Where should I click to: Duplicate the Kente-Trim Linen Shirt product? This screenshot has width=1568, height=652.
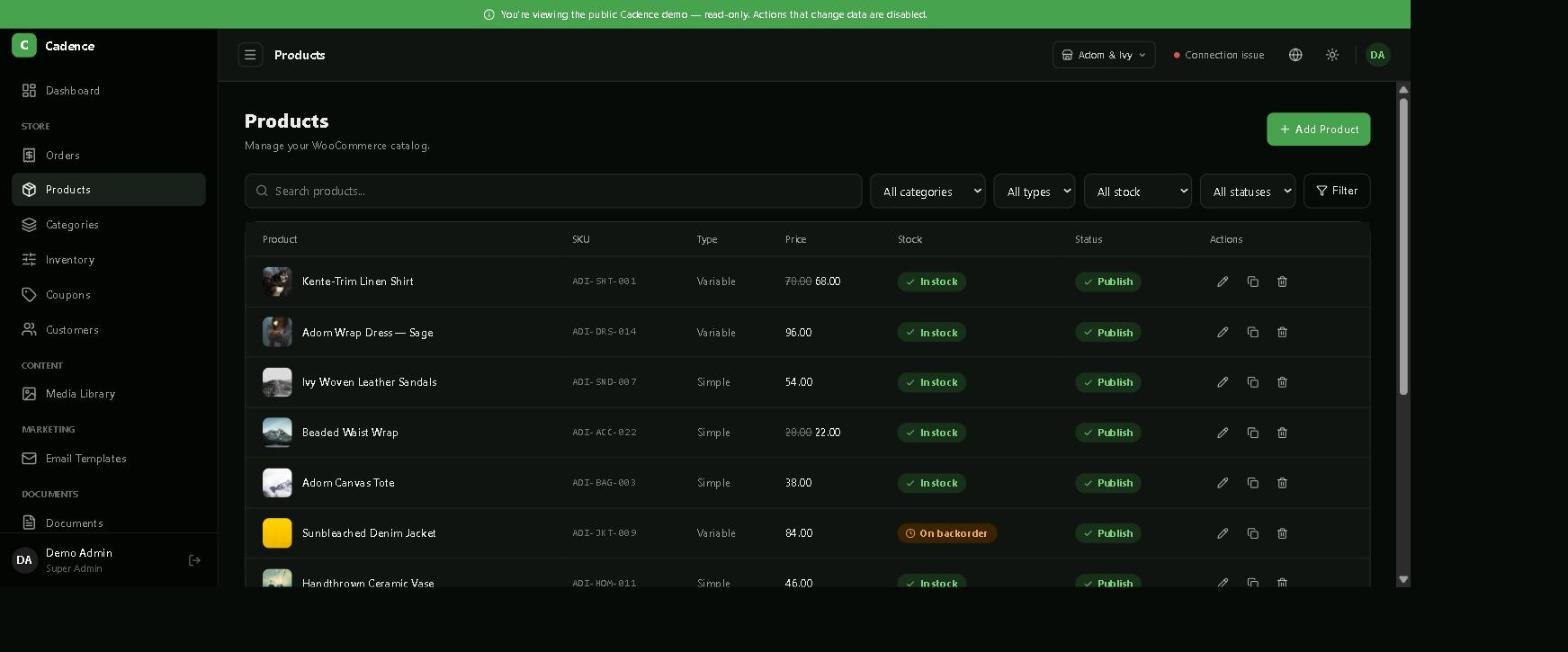pos(1252,282)
